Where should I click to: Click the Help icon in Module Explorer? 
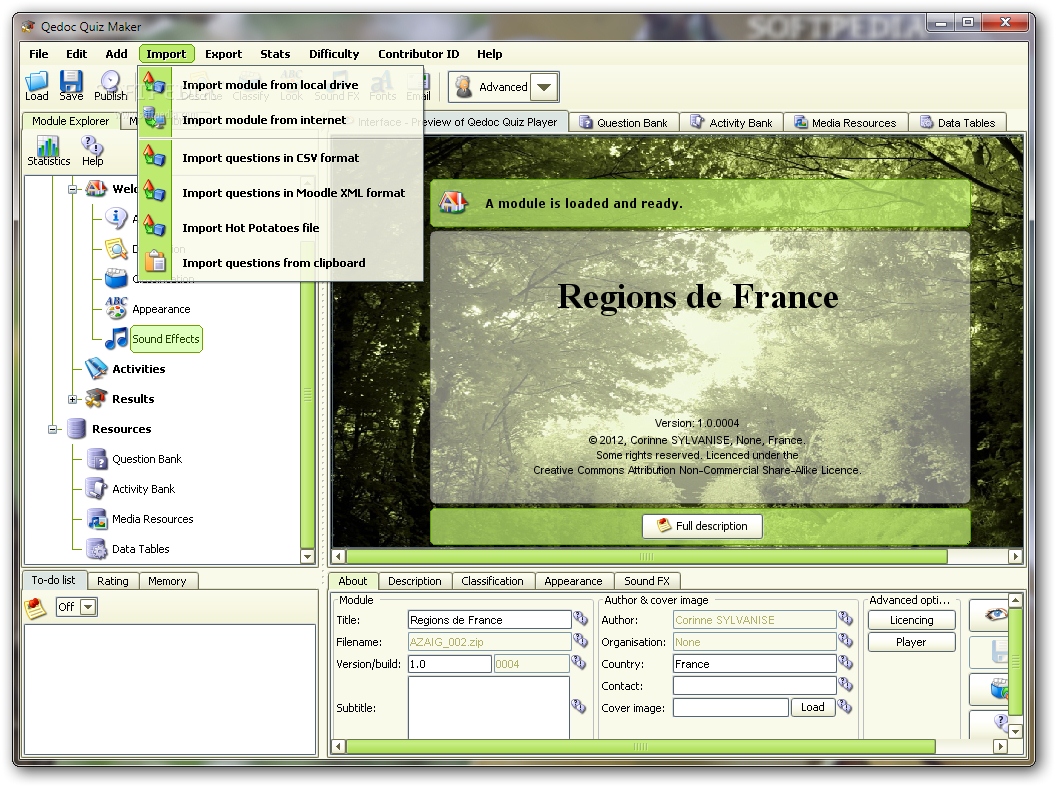(92, 145)
